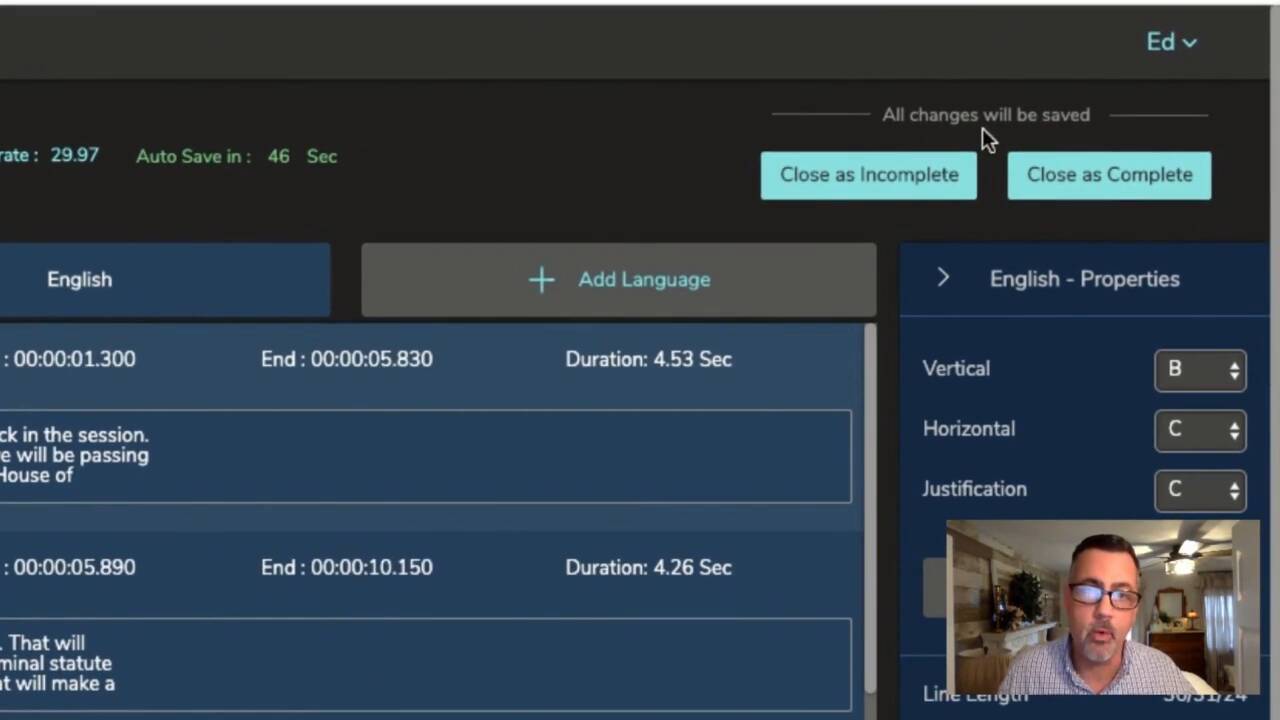Image resolution: width=1280 pixels, height=720 pixels.
Task: Collapse the English - Properties panel chevron
Action: pyautogui.click(x=943, y=279)
